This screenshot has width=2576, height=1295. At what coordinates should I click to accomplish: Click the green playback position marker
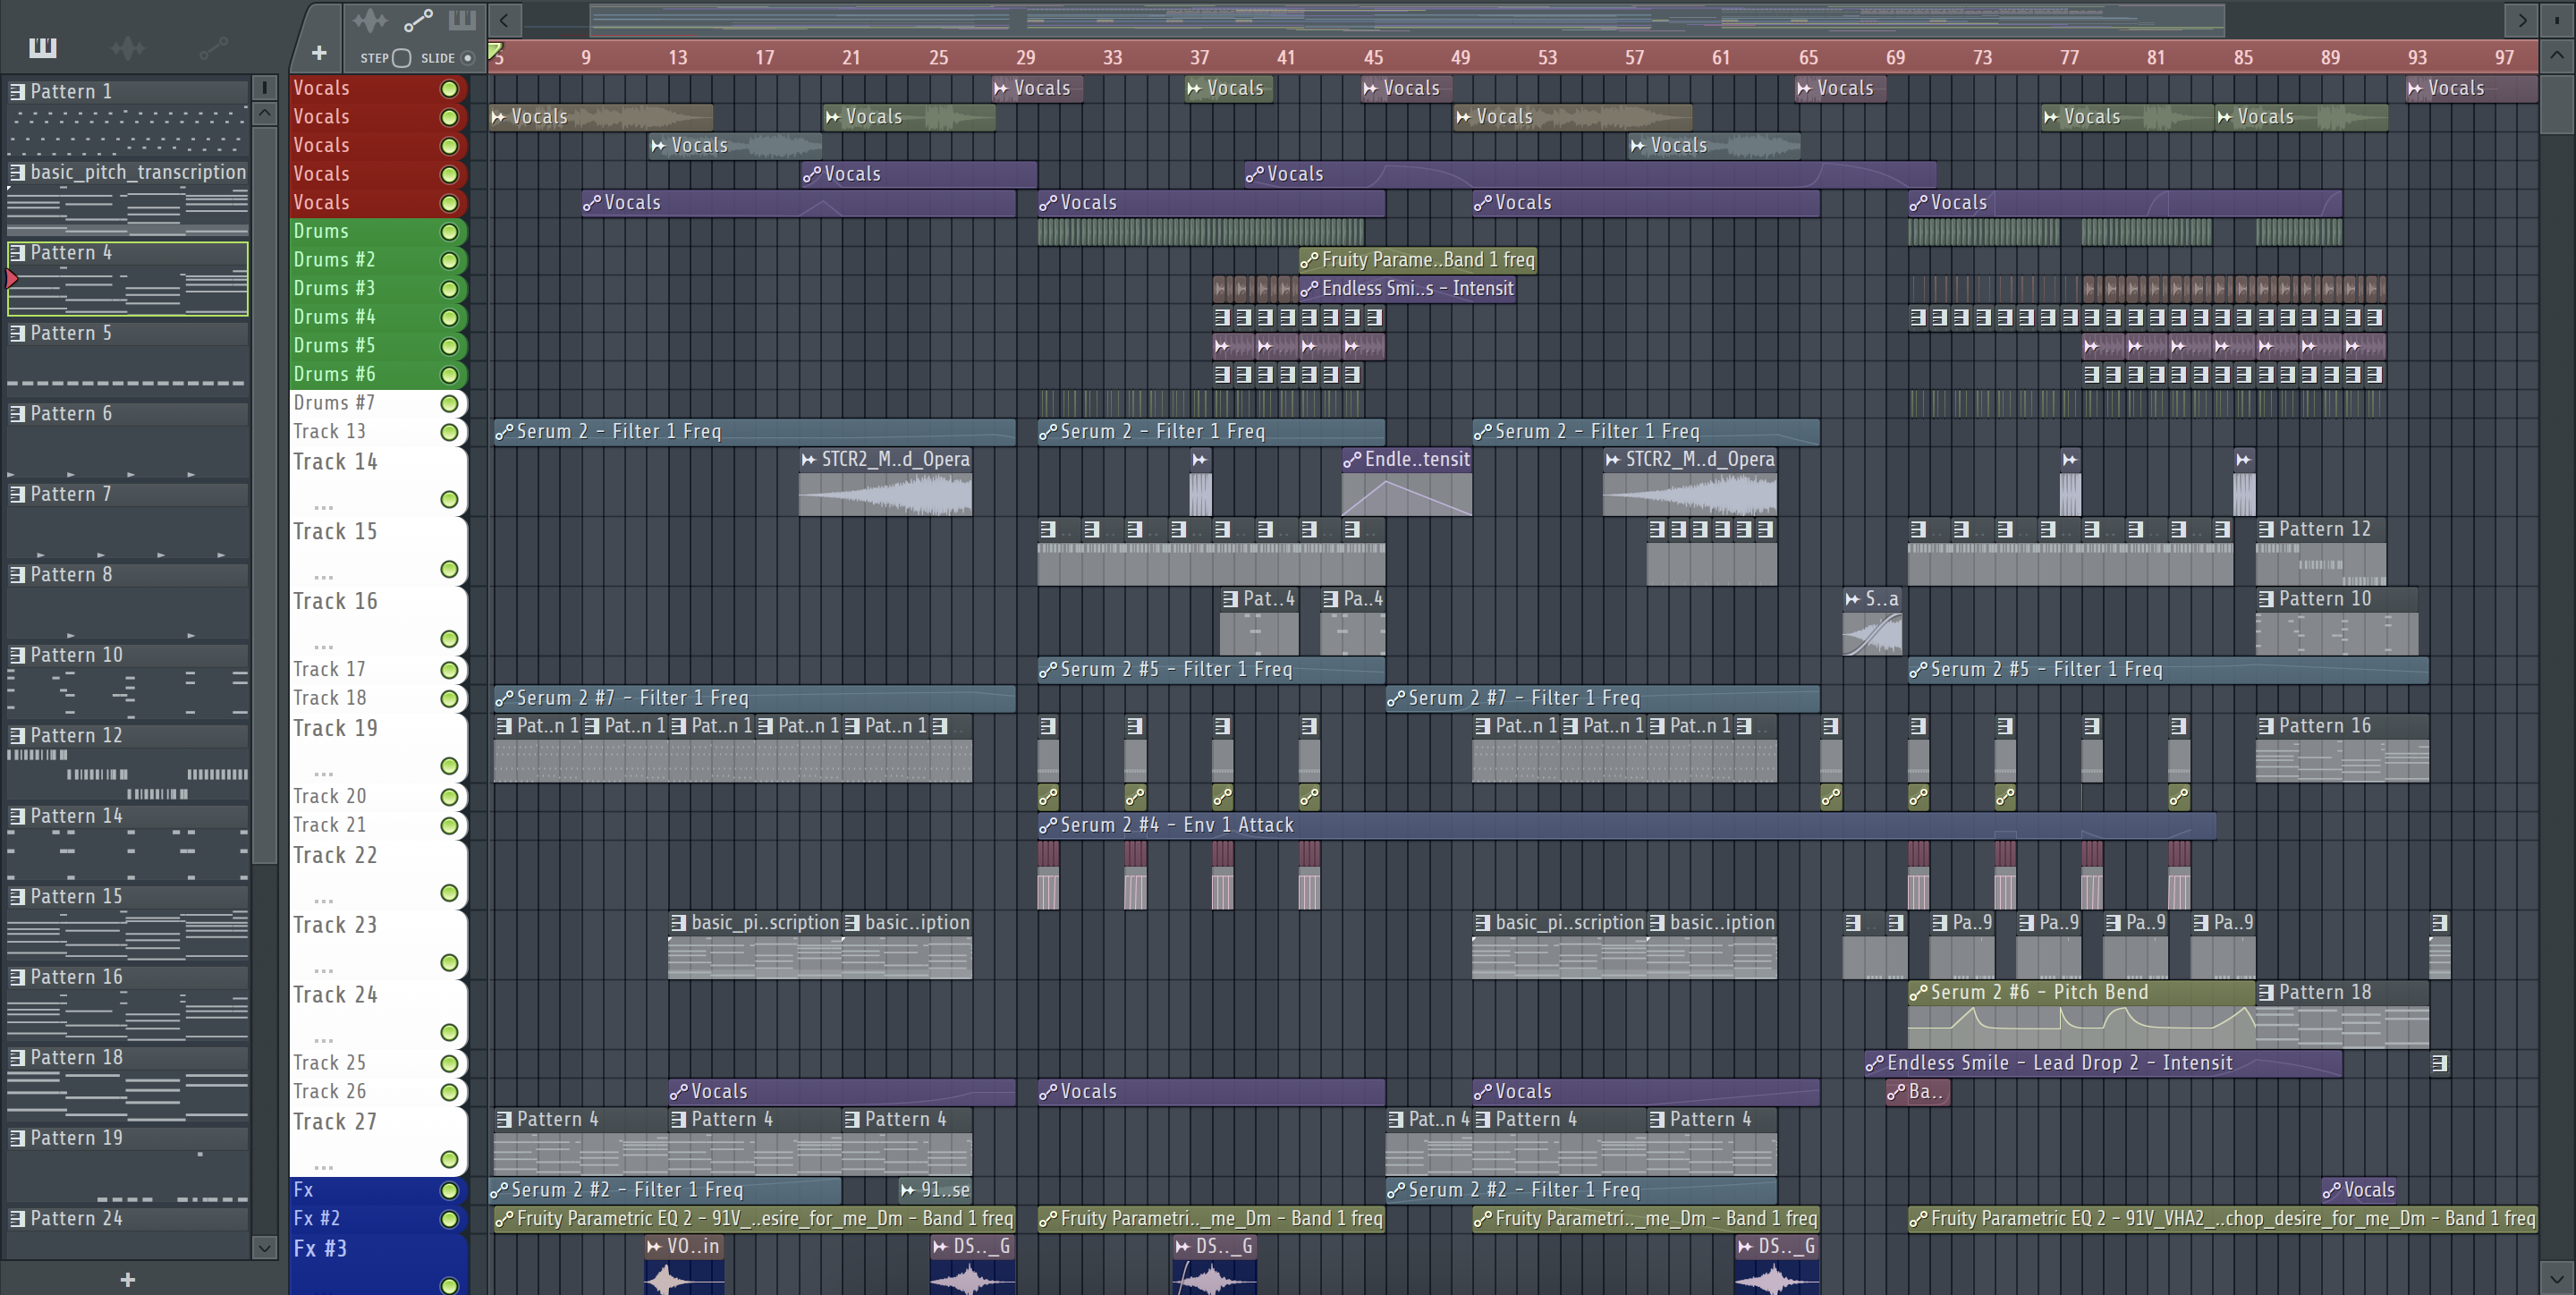coord(495,51)
